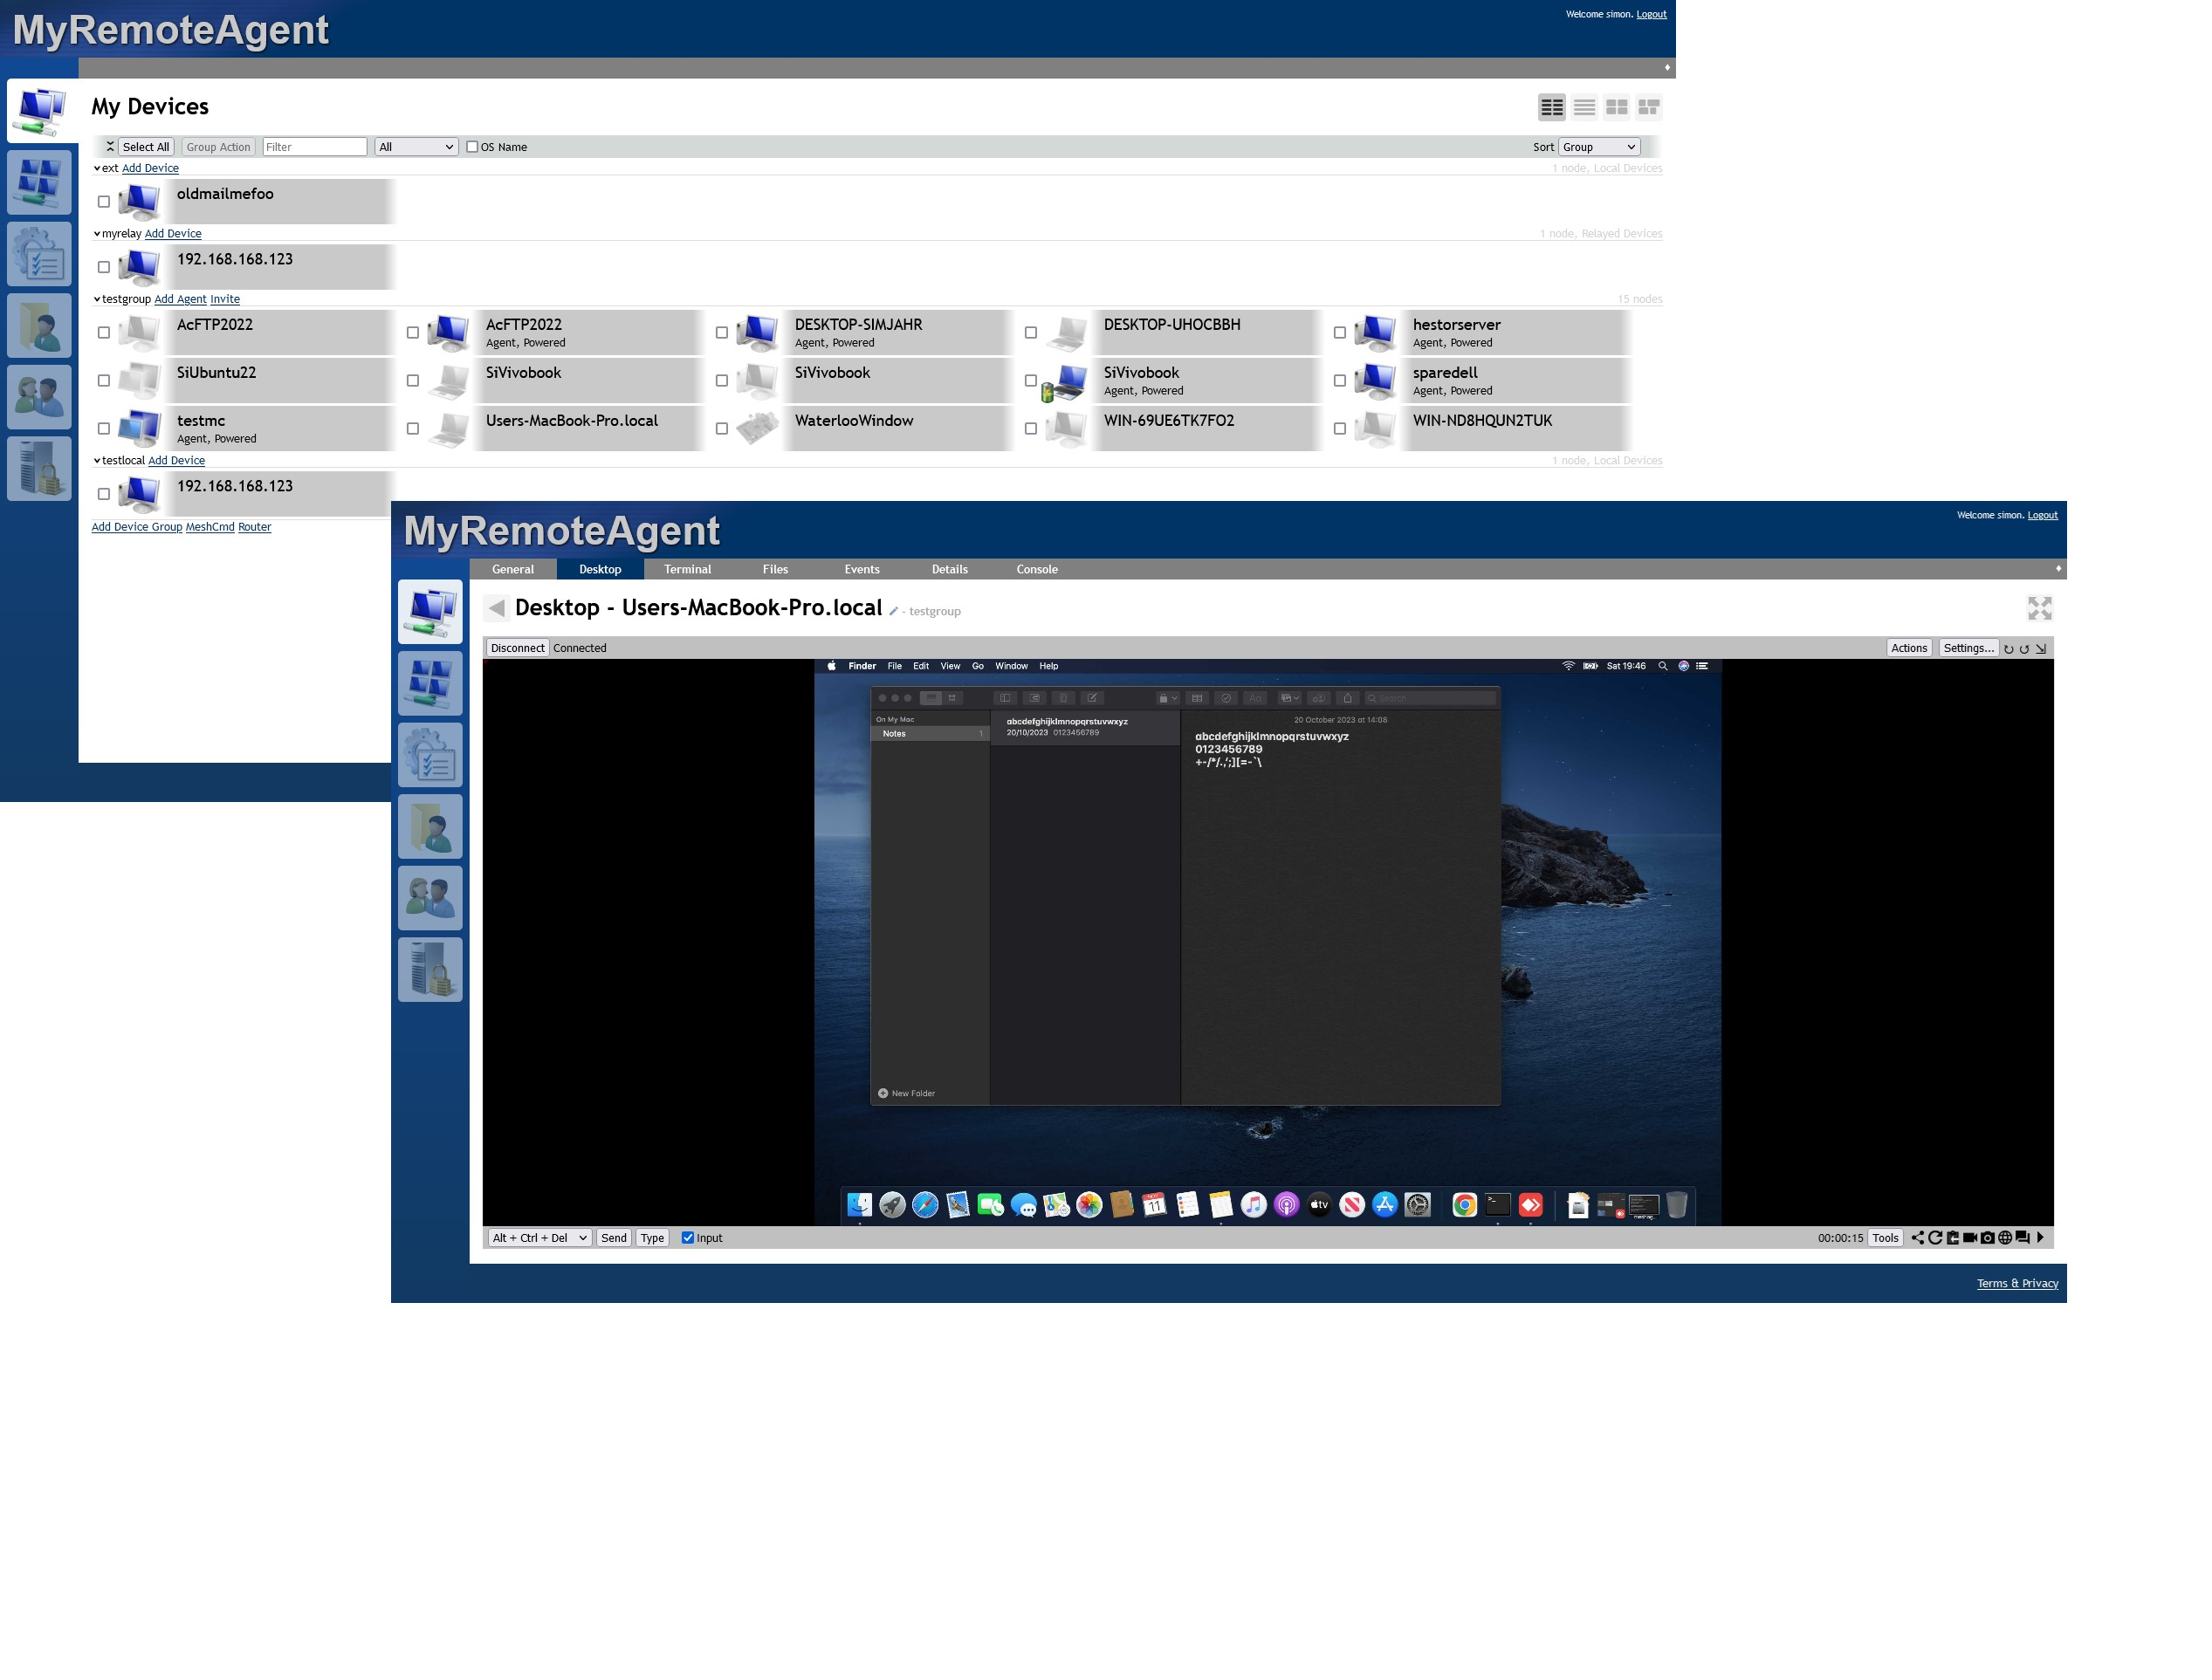Open the Sort Group dropdown
Image resolution: width=2212 pixels, height=1680 pixels.
click(x=1599, y=147)
